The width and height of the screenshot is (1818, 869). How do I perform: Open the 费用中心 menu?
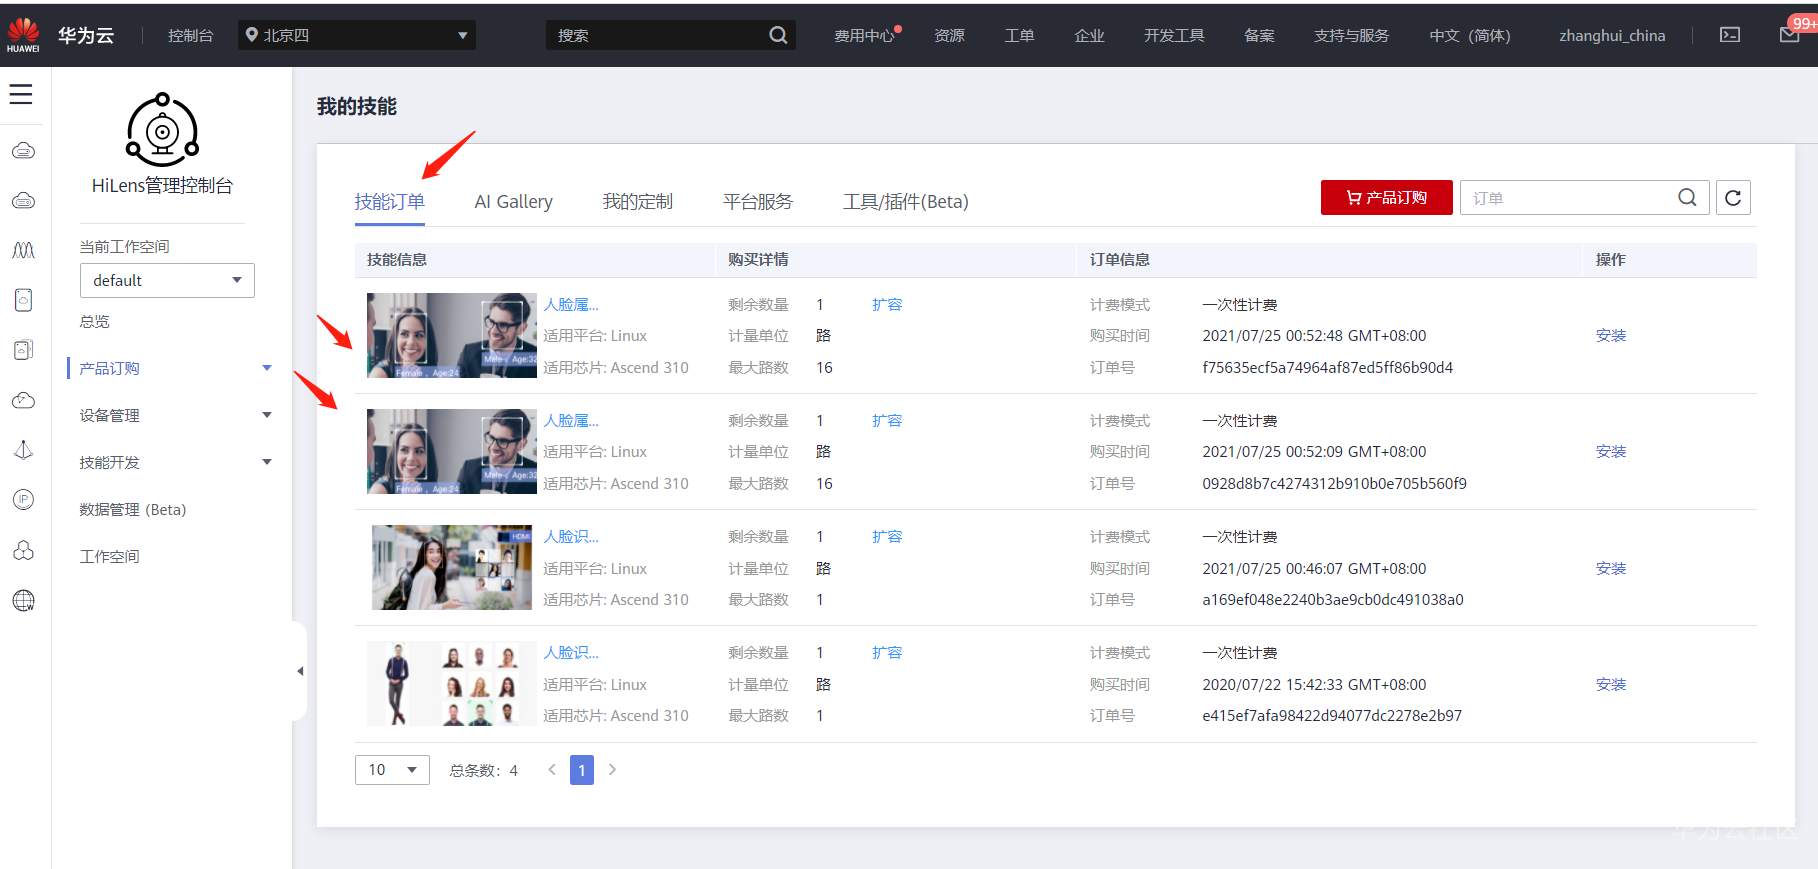pos(866,35)
